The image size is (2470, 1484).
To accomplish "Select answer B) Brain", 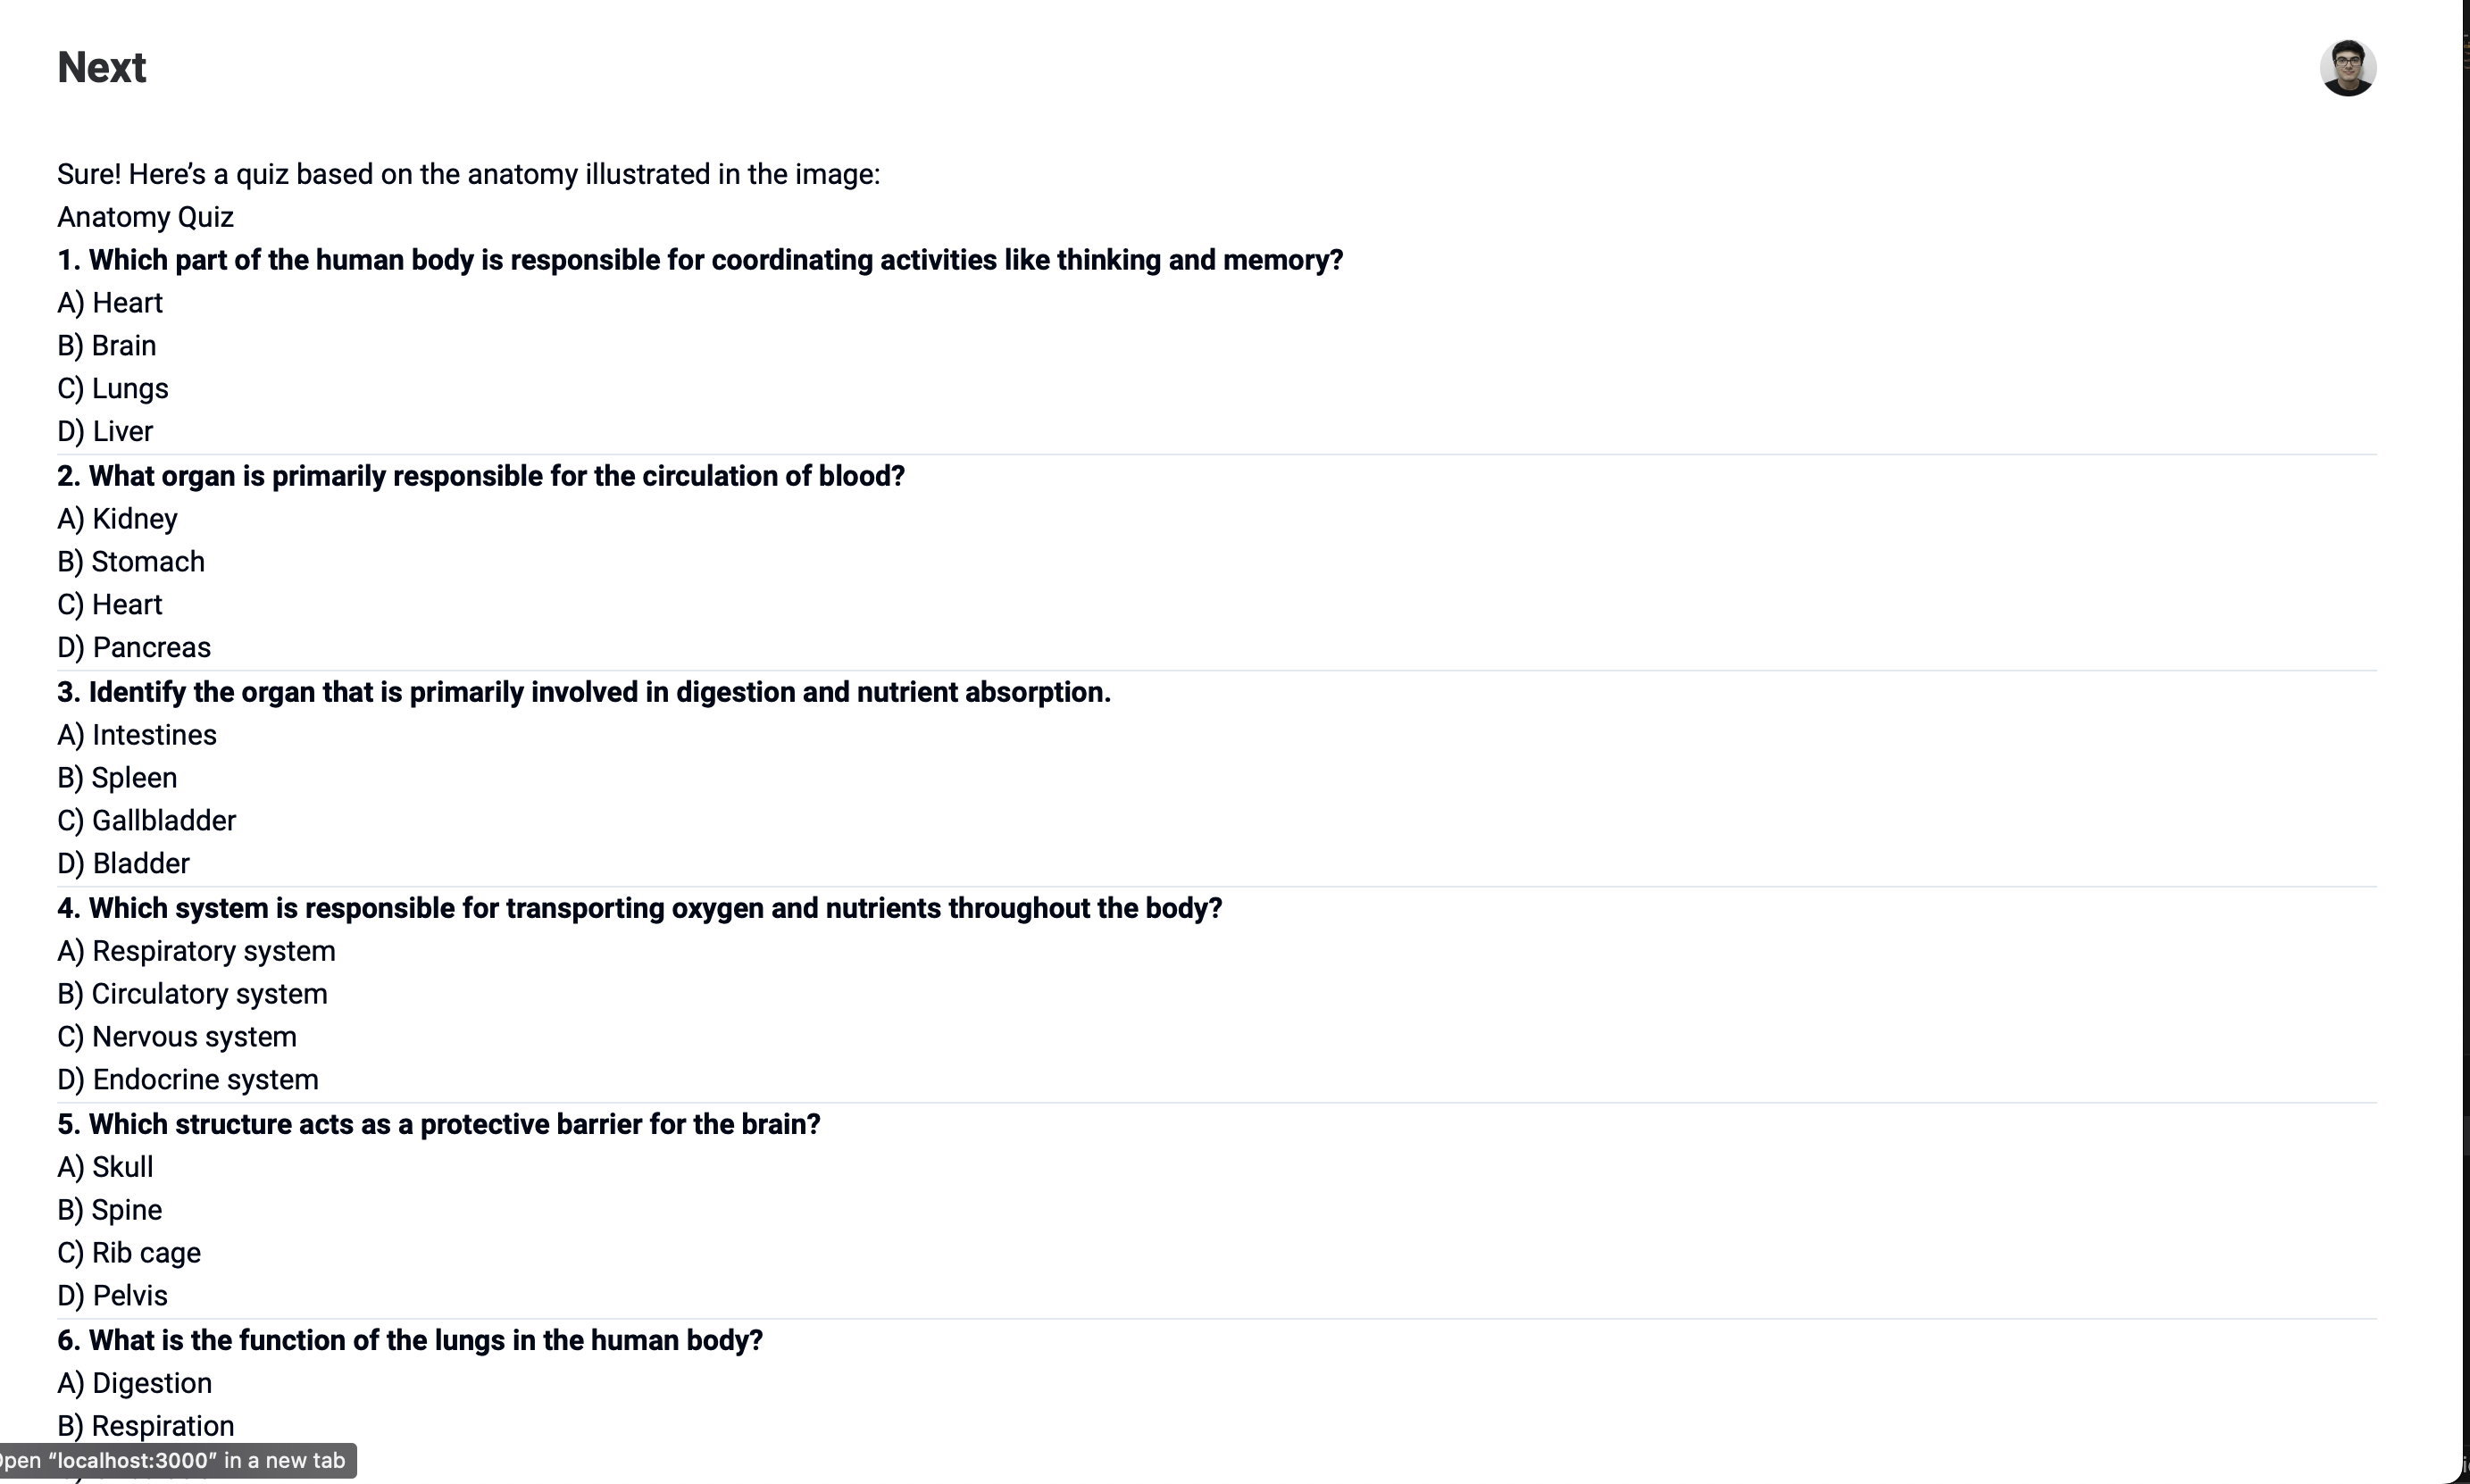I will click(x=107, y=346).
